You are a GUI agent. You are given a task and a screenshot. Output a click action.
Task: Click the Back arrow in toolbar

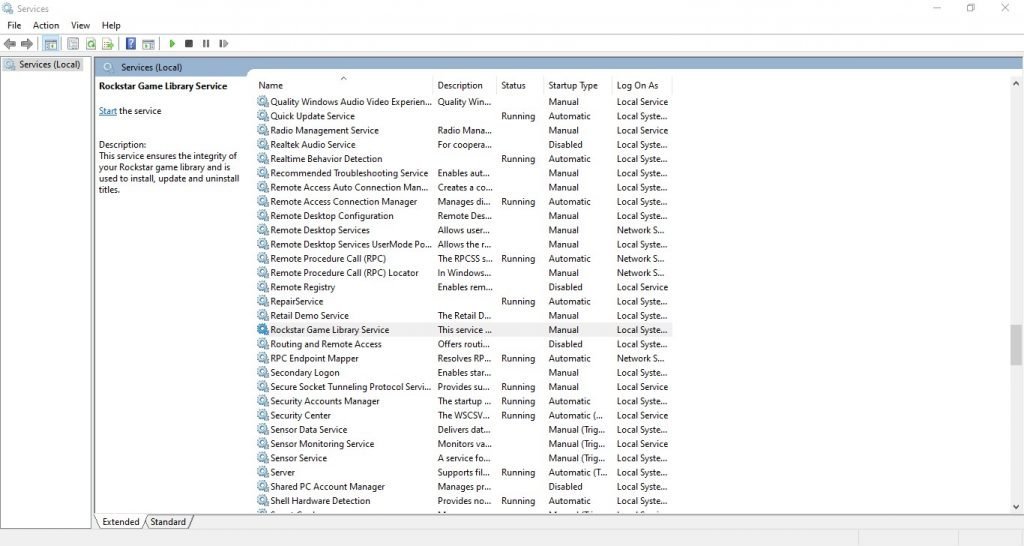pyautogui.click(x=10, y=44)
